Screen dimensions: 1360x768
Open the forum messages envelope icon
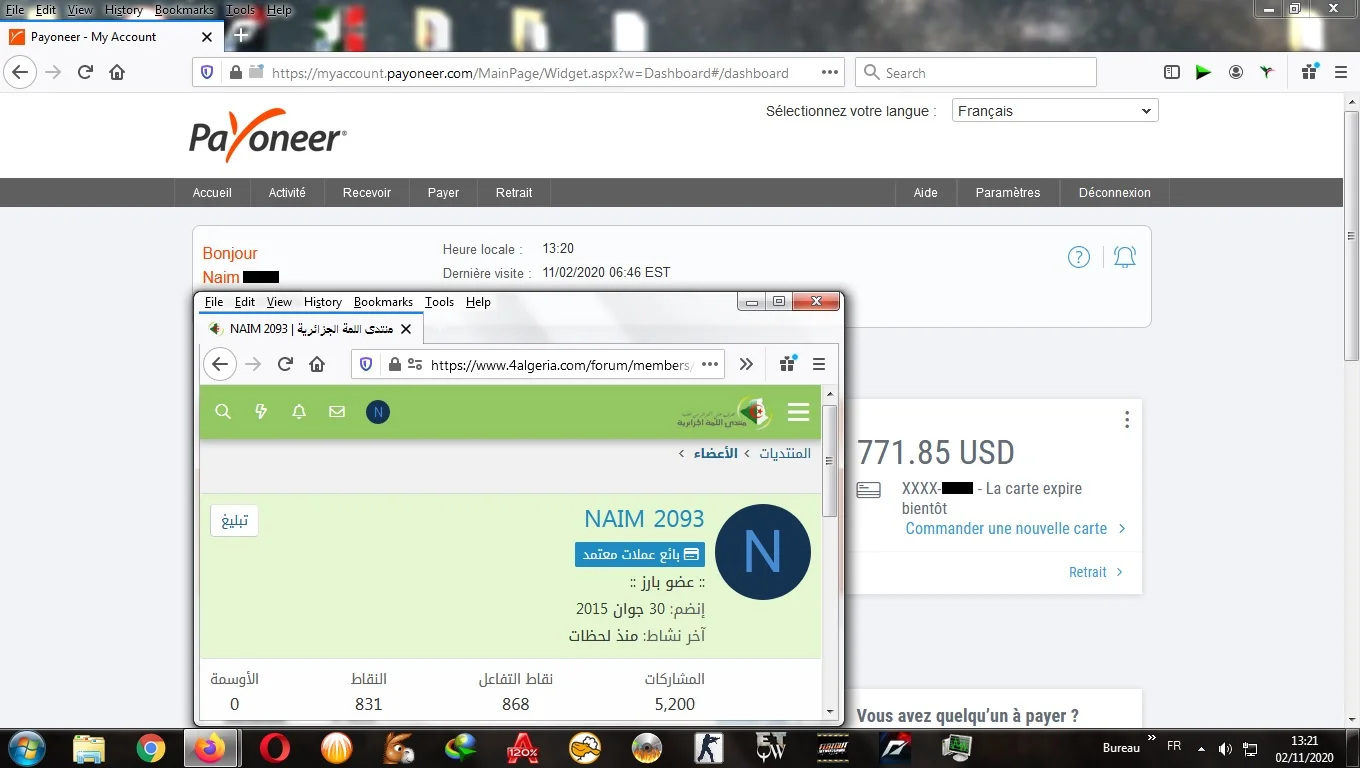(x=337, y=412)
